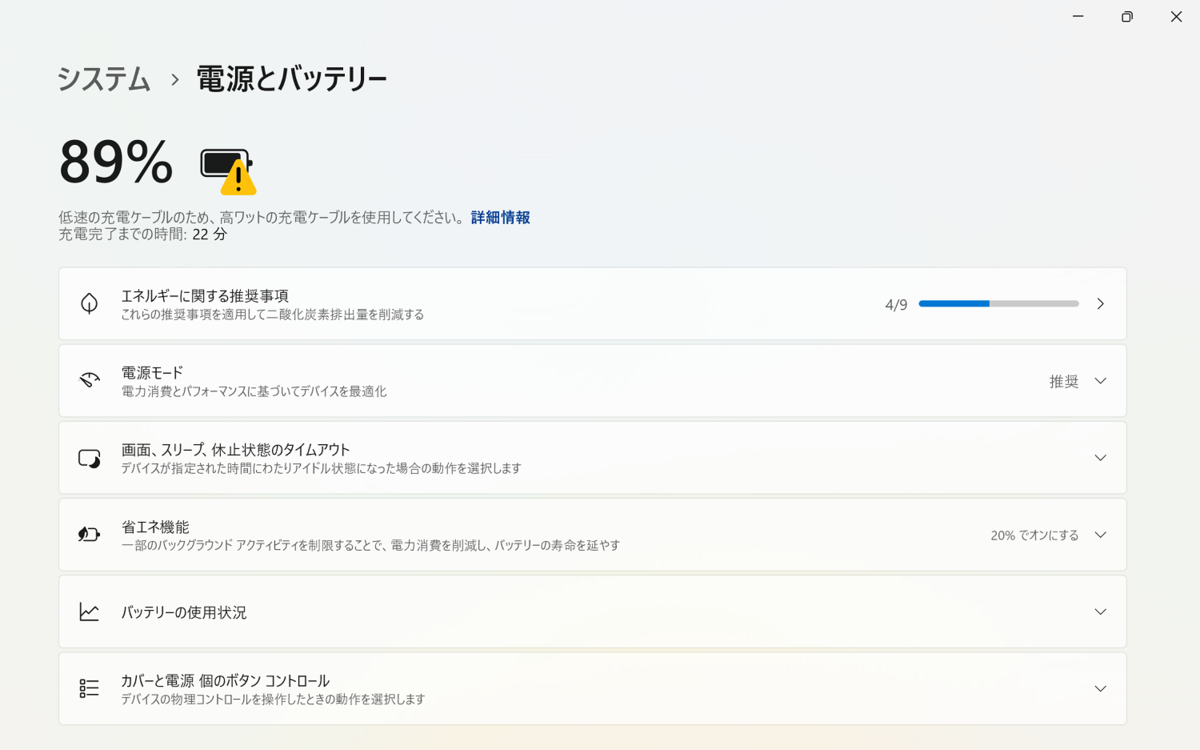Go back to システム settings page
The image size is (1200, 750).
103,76
